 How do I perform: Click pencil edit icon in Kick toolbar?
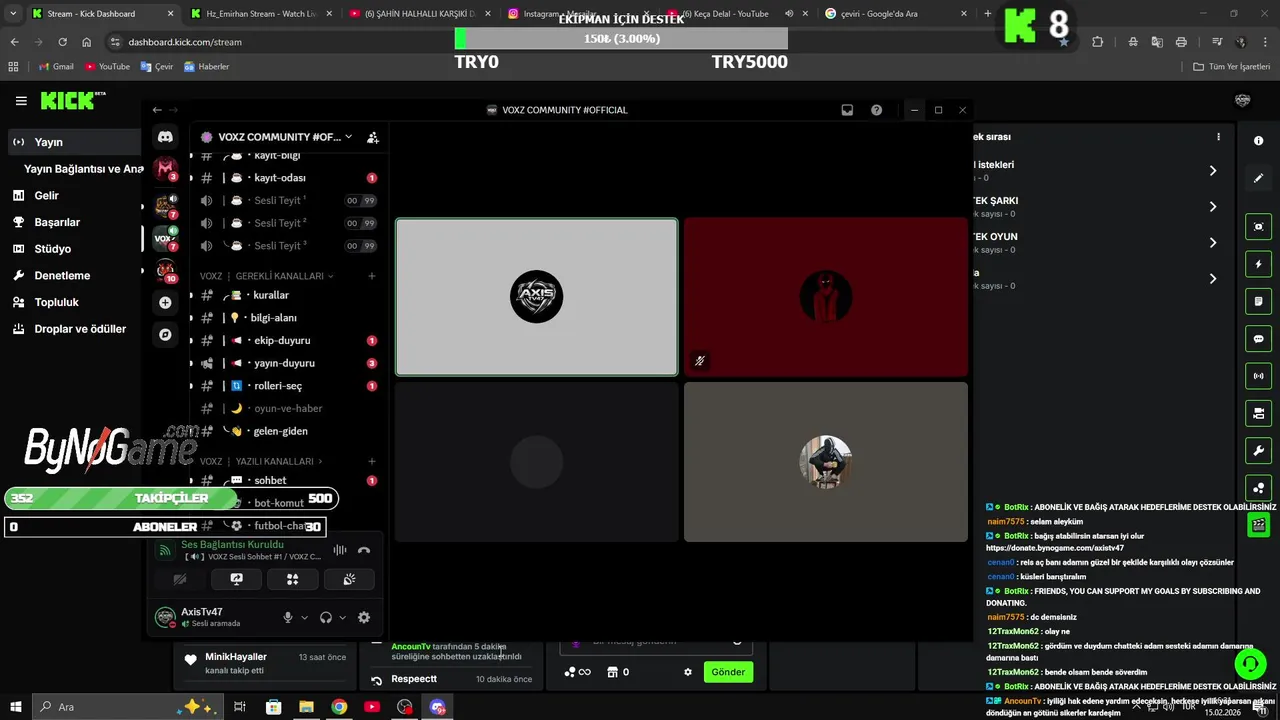(x=1258, y=178)
